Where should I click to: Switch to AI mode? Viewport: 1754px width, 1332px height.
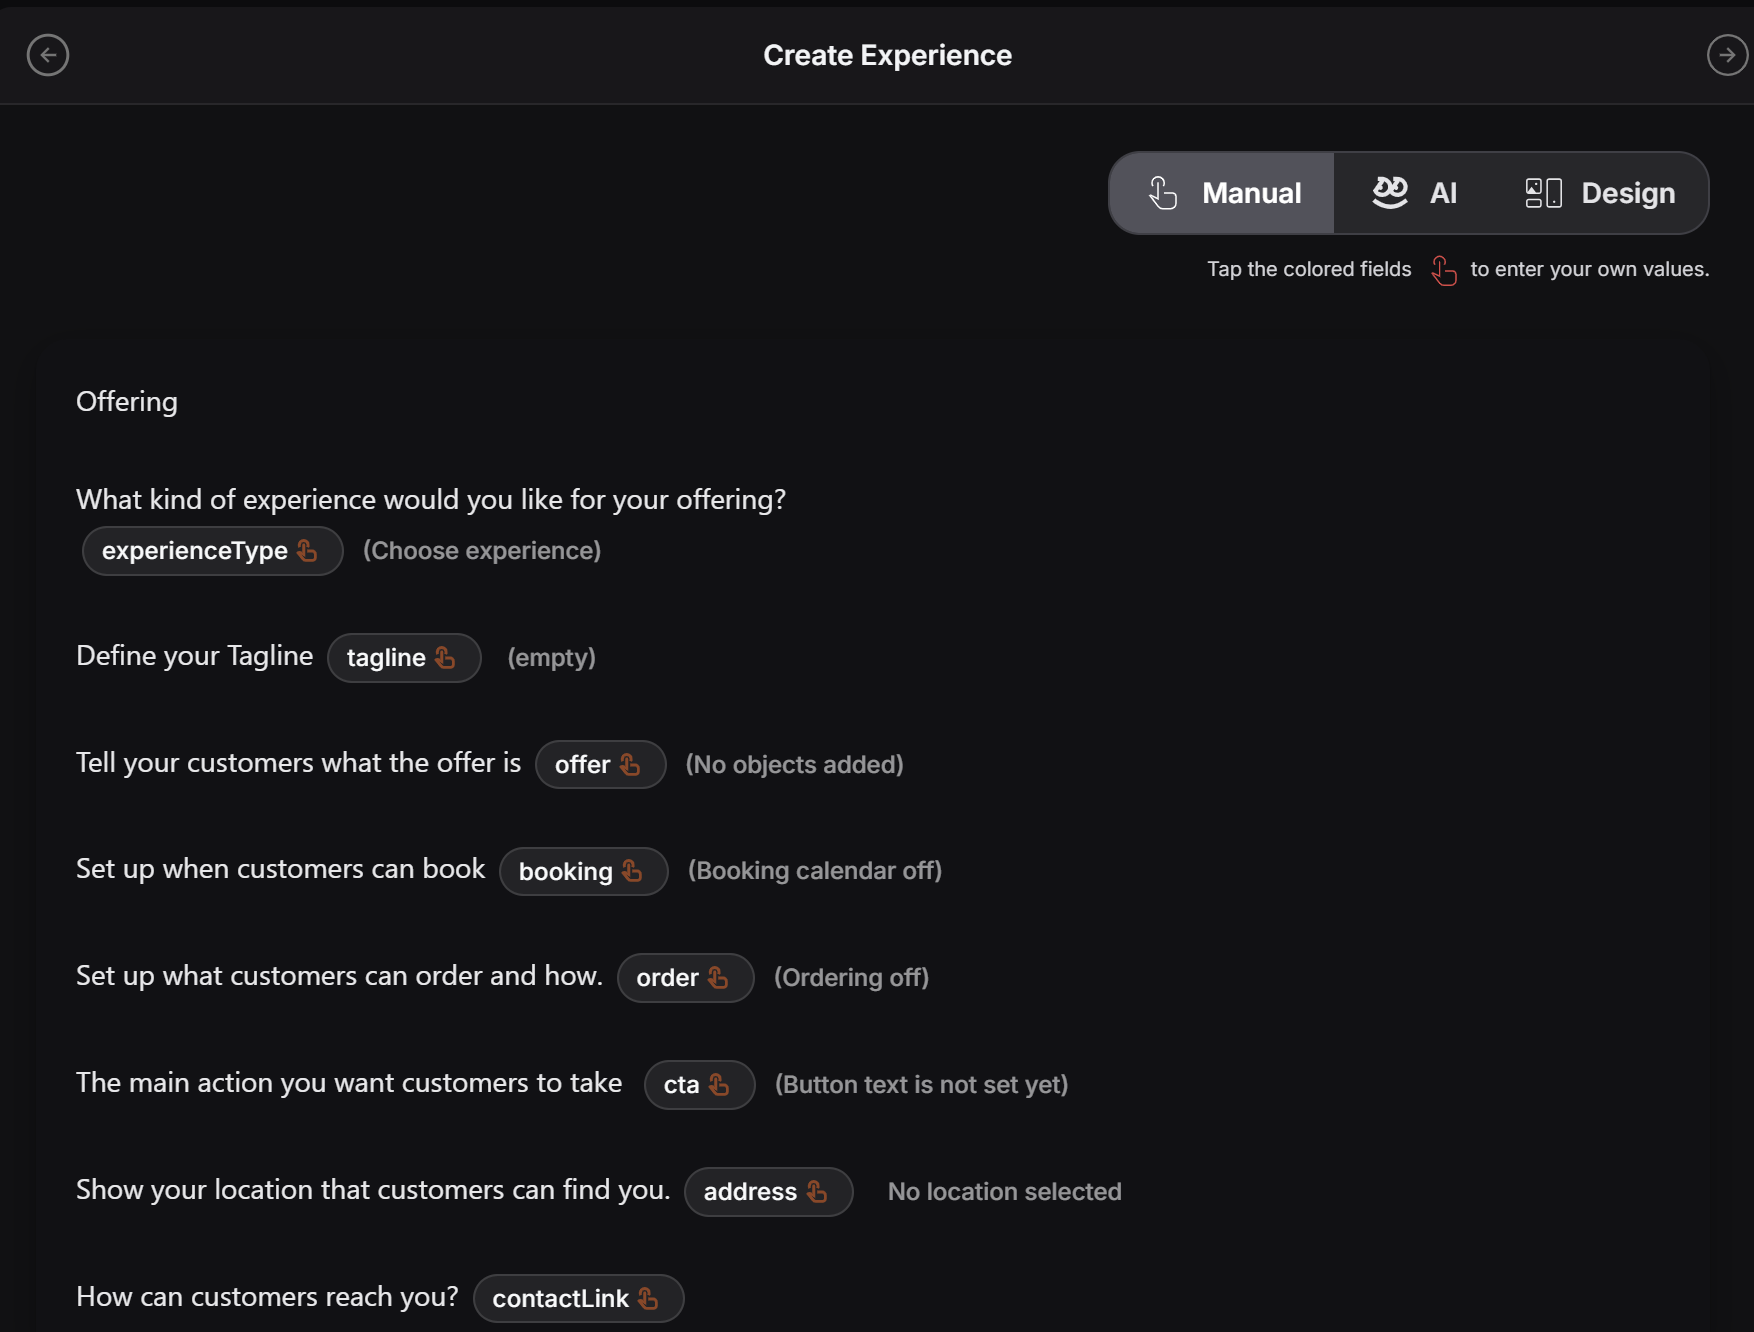point(1414,193)
